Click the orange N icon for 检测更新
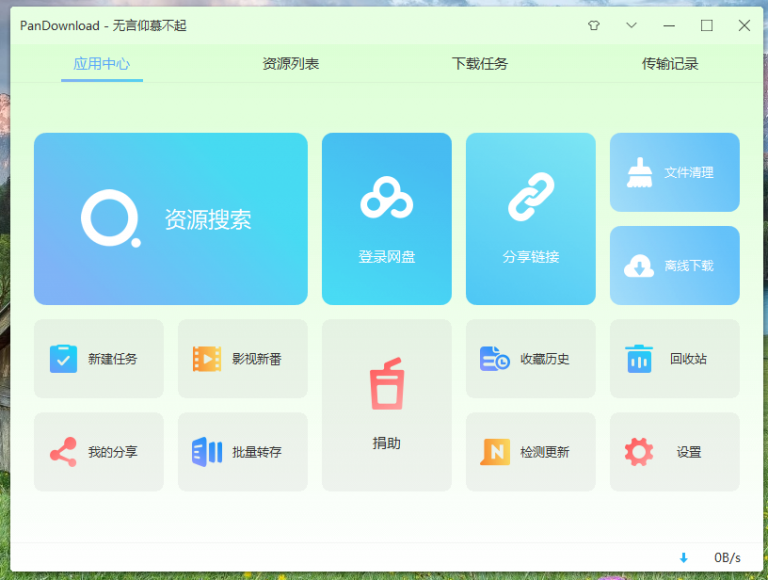The height and width of the screenshot is (580, 768). coord(495,452)
